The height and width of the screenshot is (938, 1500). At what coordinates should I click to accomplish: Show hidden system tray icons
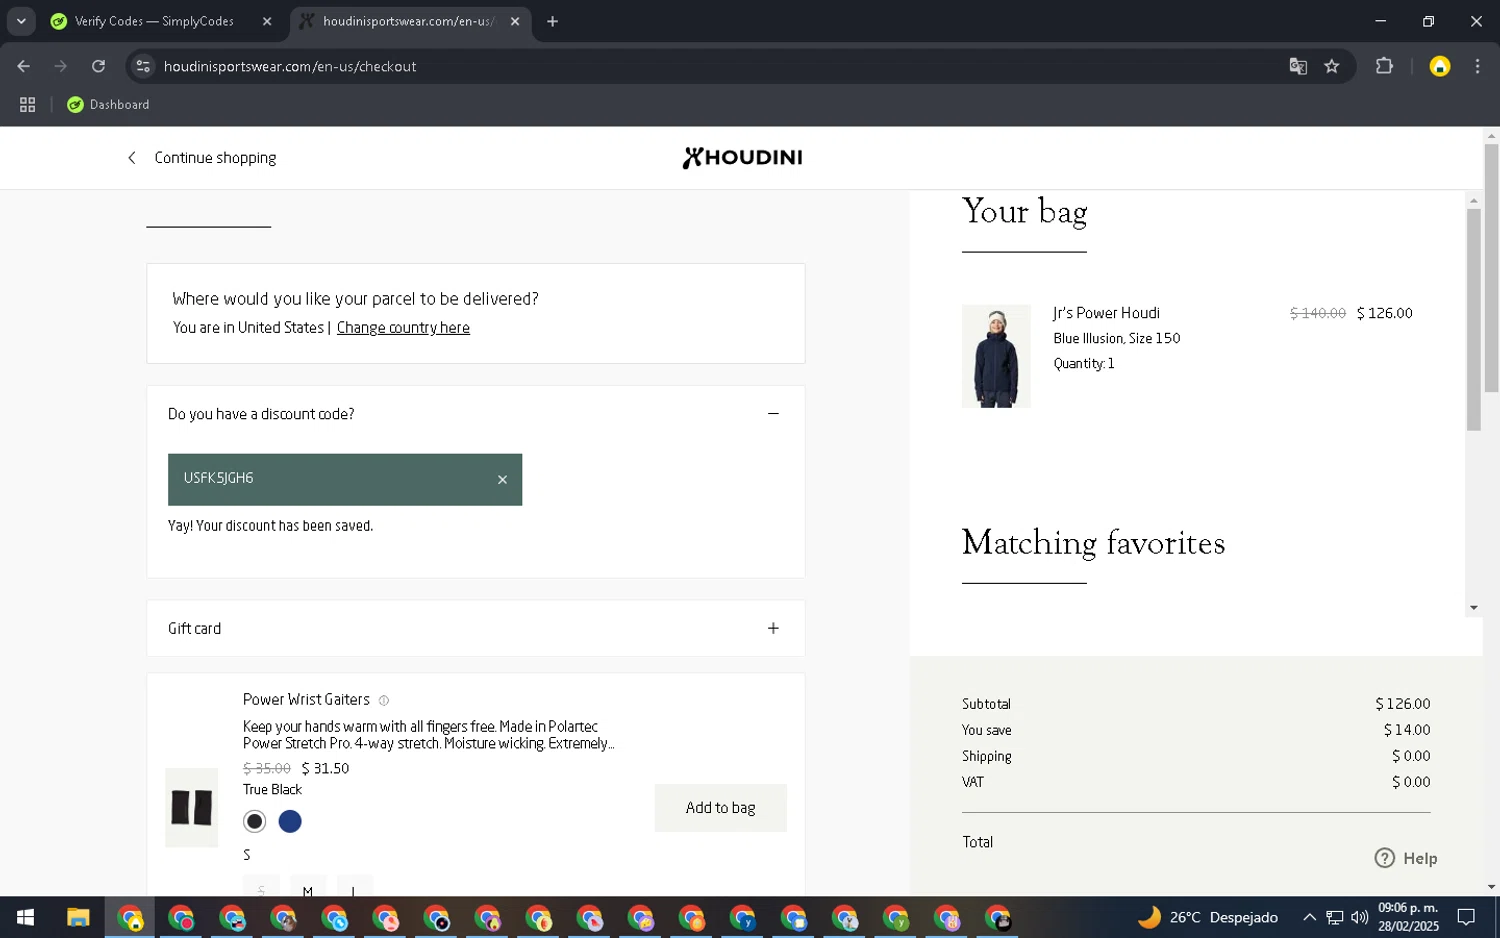coord(1309,917)
